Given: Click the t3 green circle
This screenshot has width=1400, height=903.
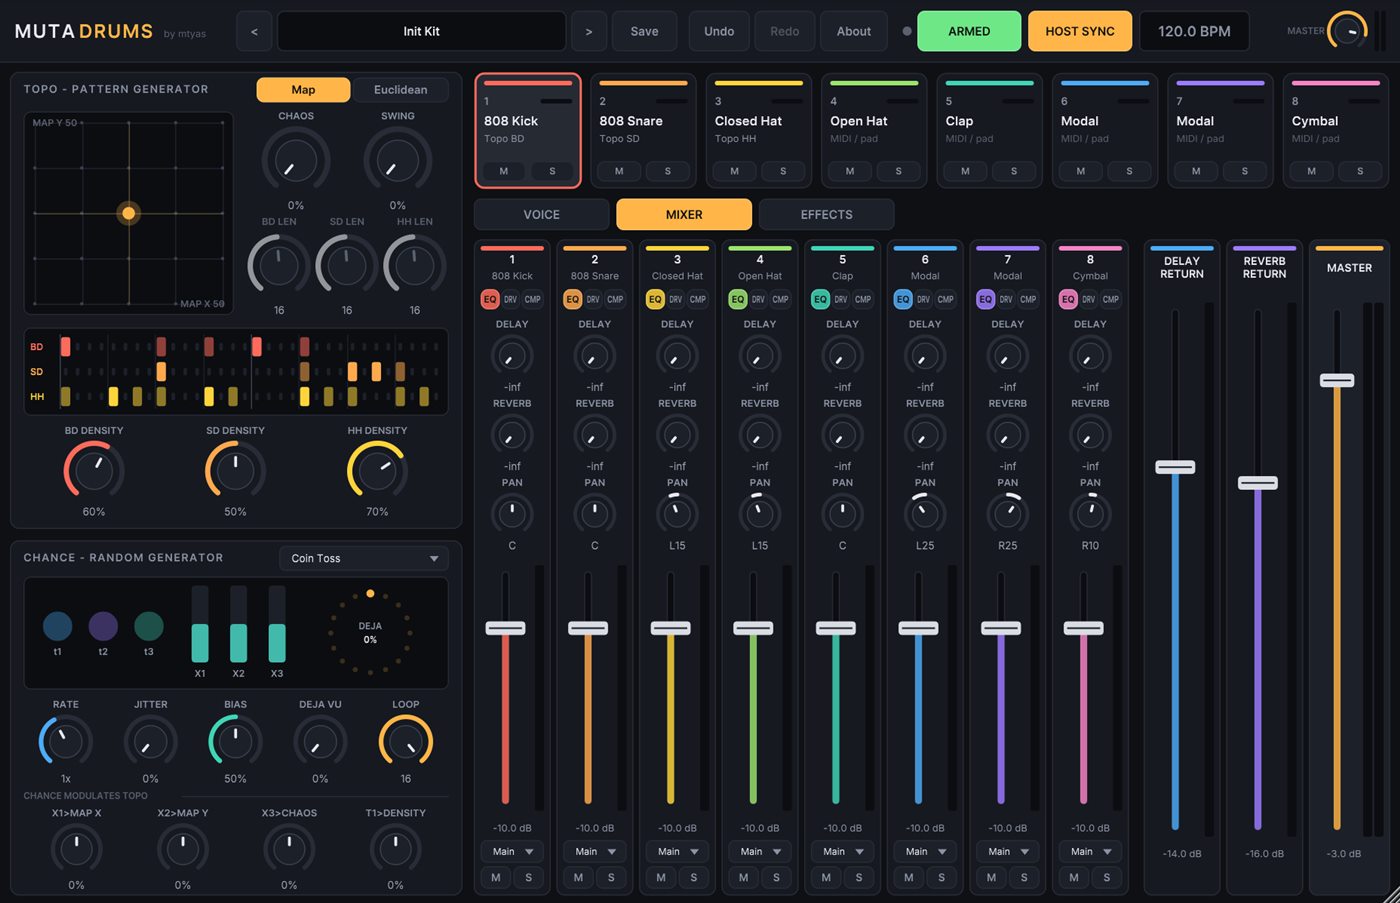Looking at the screenshot, I should click(x=149, y=626).
